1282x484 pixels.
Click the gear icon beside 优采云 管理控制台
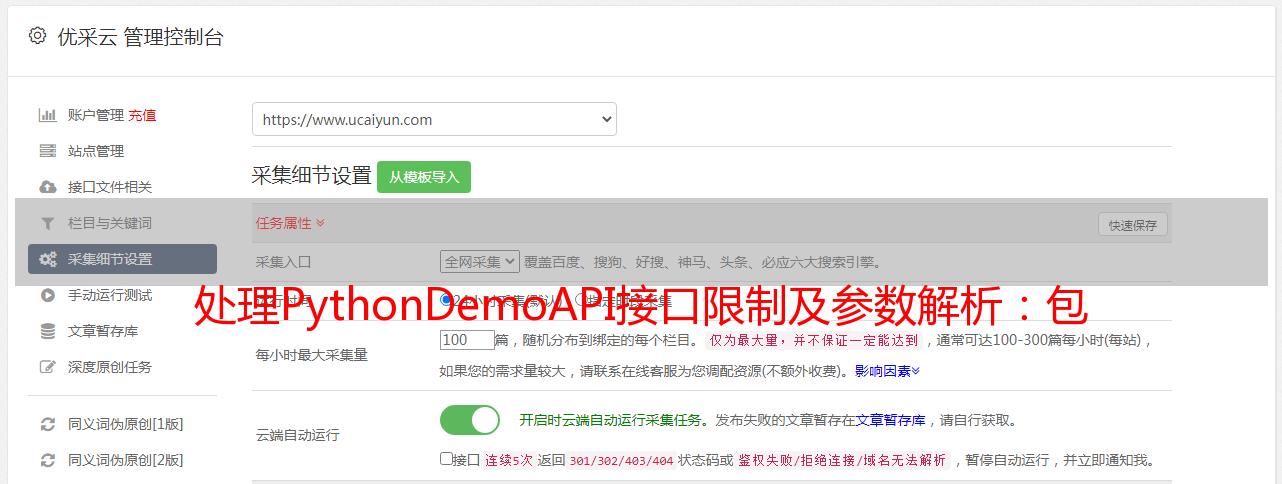(37, 36)
